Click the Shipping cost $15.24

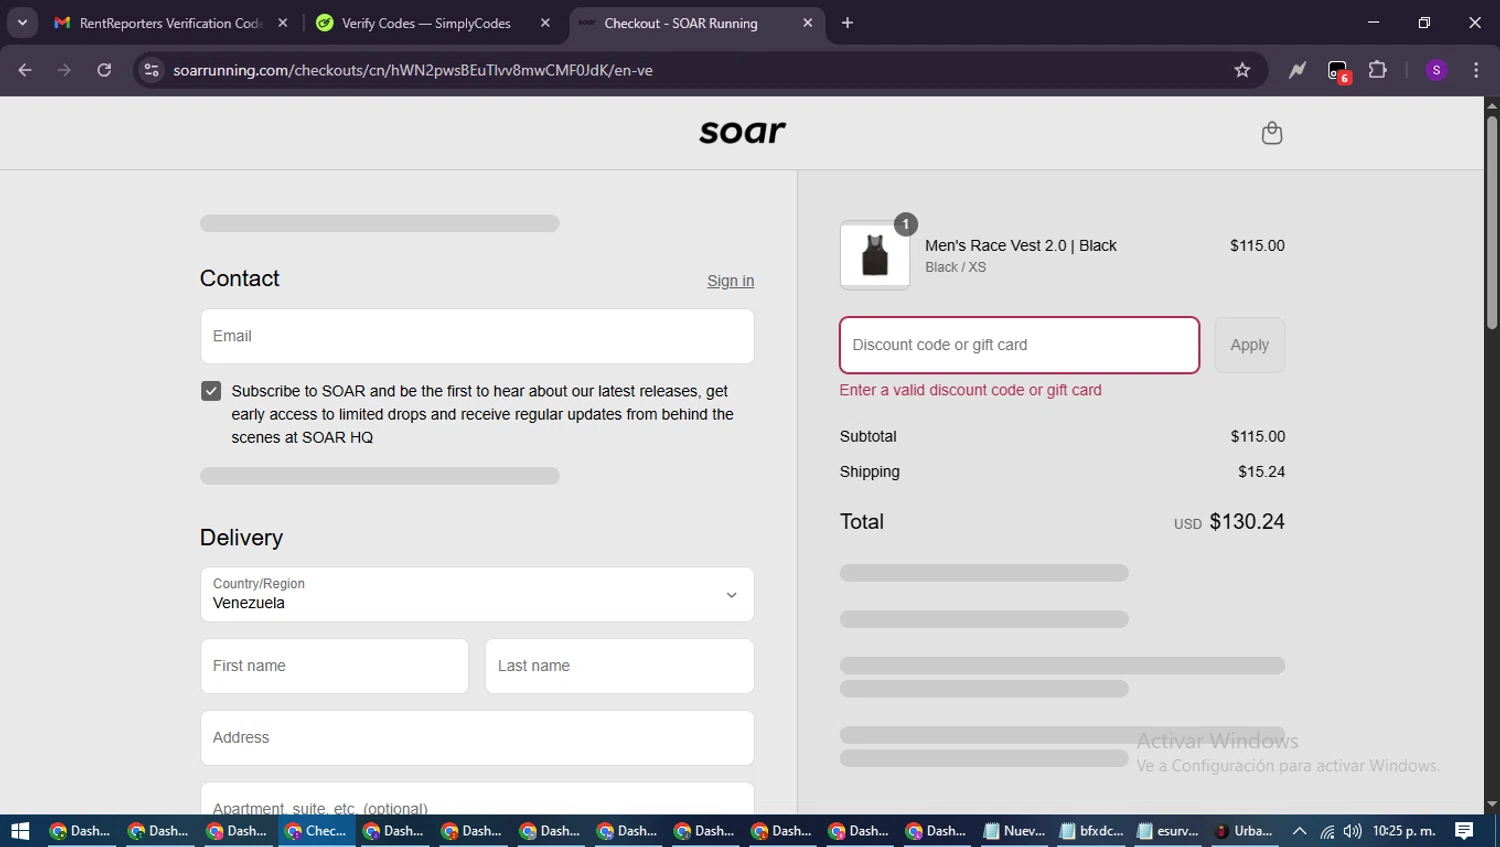1261,472
